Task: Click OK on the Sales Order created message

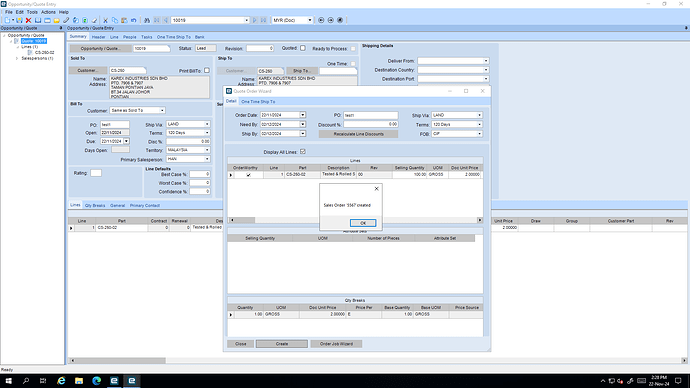Action: [363, 223]
